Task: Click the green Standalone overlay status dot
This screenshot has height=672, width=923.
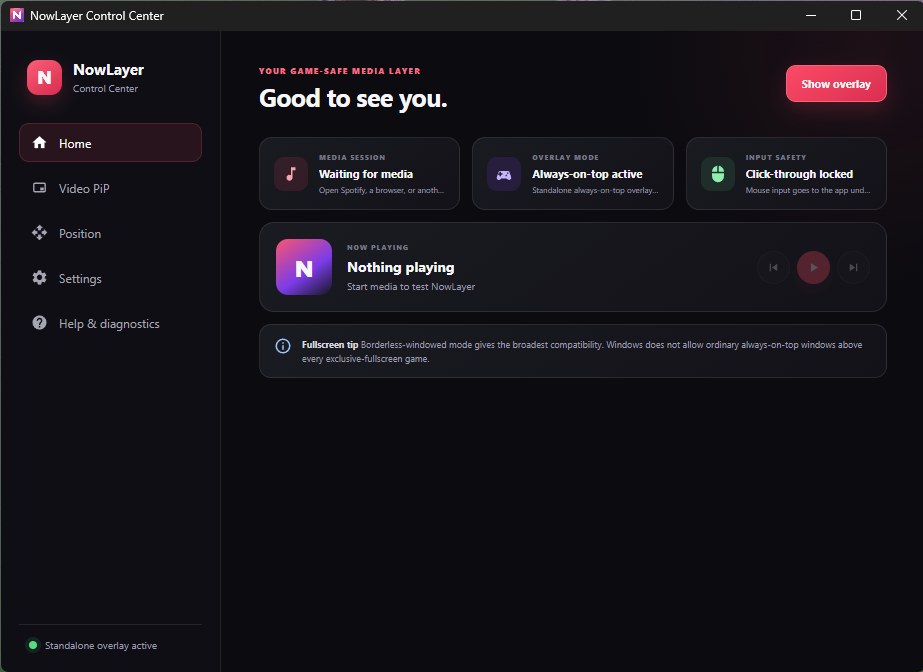Action: tap(33, 645)
